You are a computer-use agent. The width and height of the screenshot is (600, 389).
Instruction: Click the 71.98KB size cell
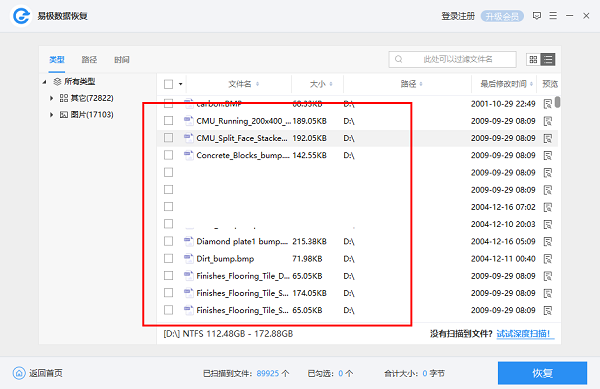[x=307, y=259]
